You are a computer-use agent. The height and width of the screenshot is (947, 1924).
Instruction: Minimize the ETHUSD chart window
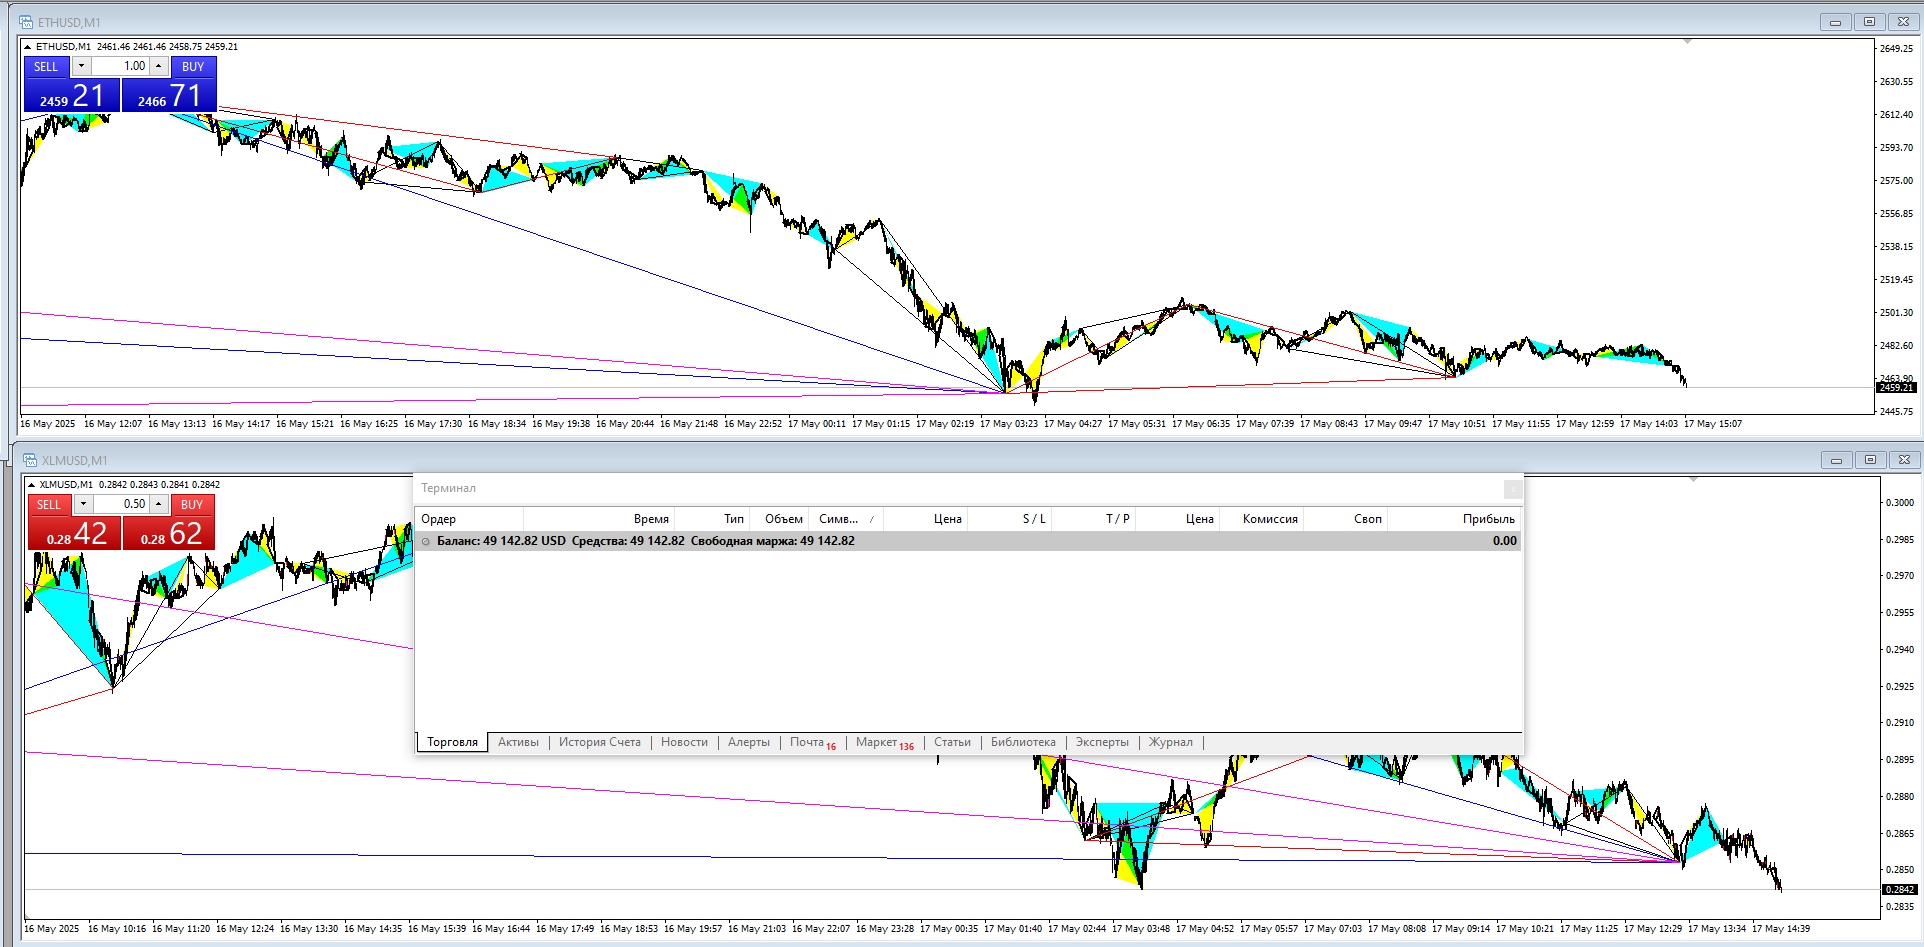click(1835, 22)
